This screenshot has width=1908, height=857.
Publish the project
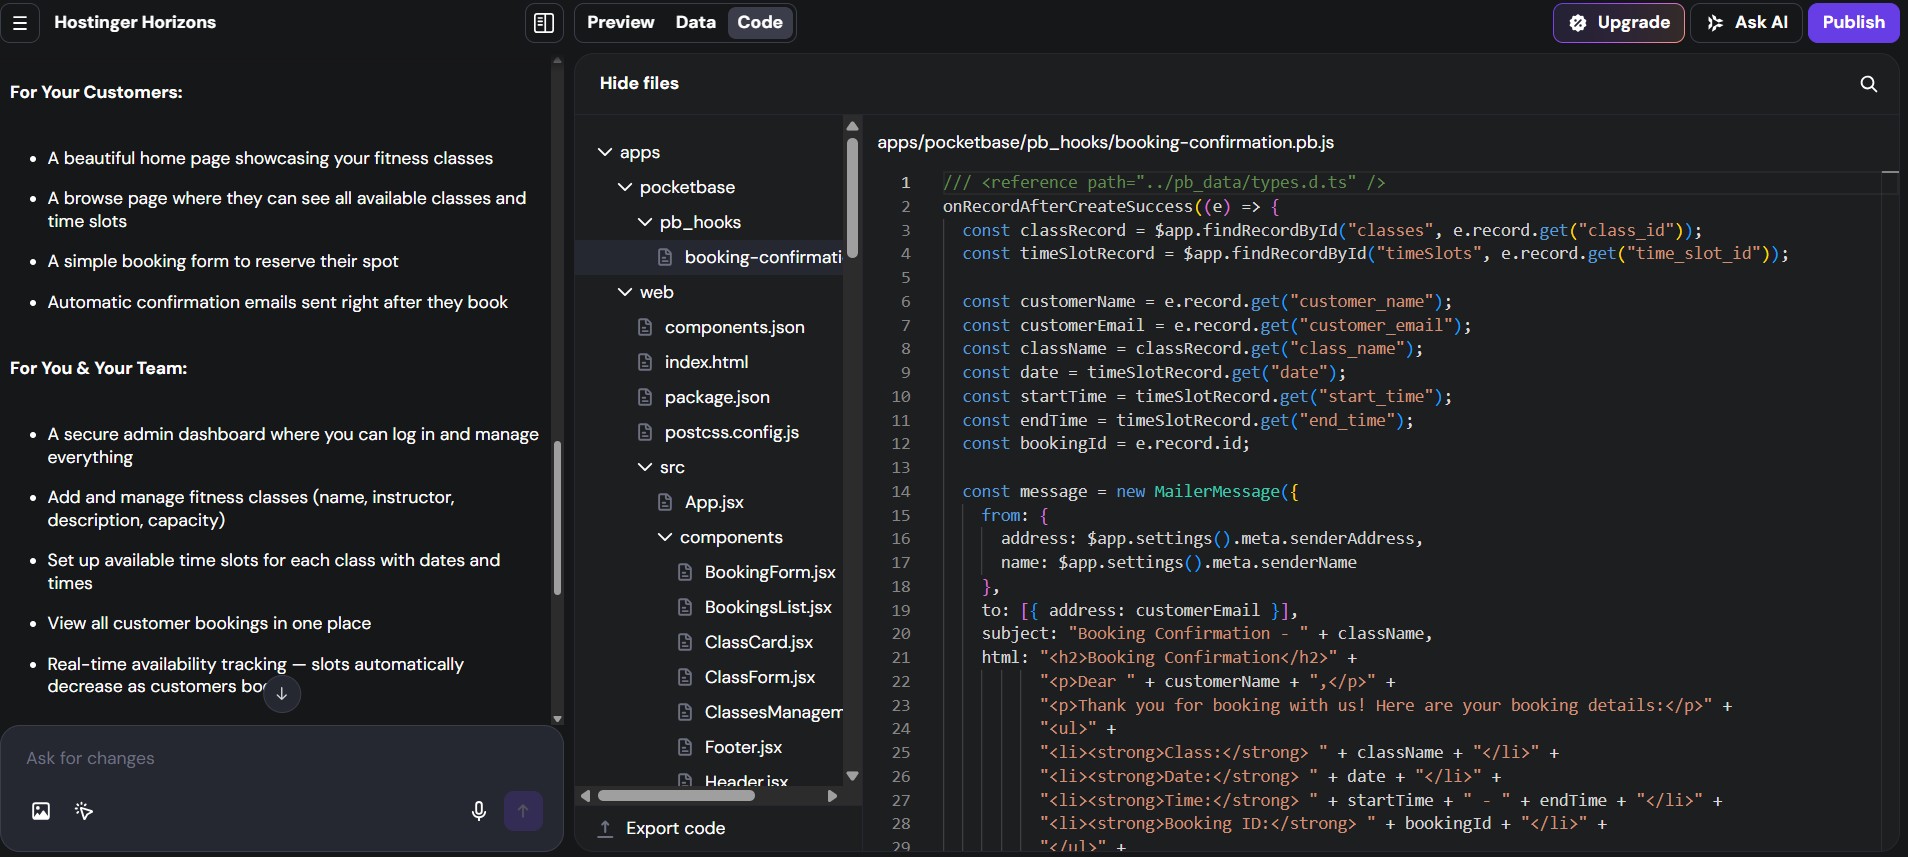coord(1853,22)
